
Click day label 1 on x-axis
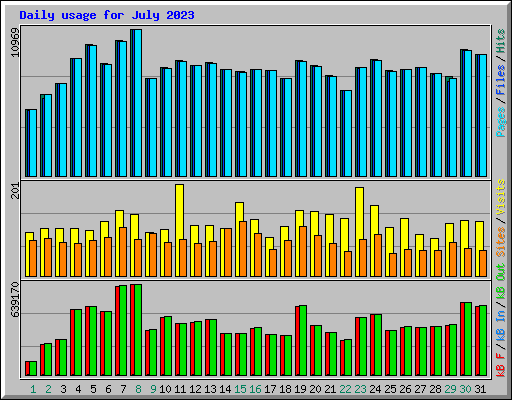coord(33,389)
